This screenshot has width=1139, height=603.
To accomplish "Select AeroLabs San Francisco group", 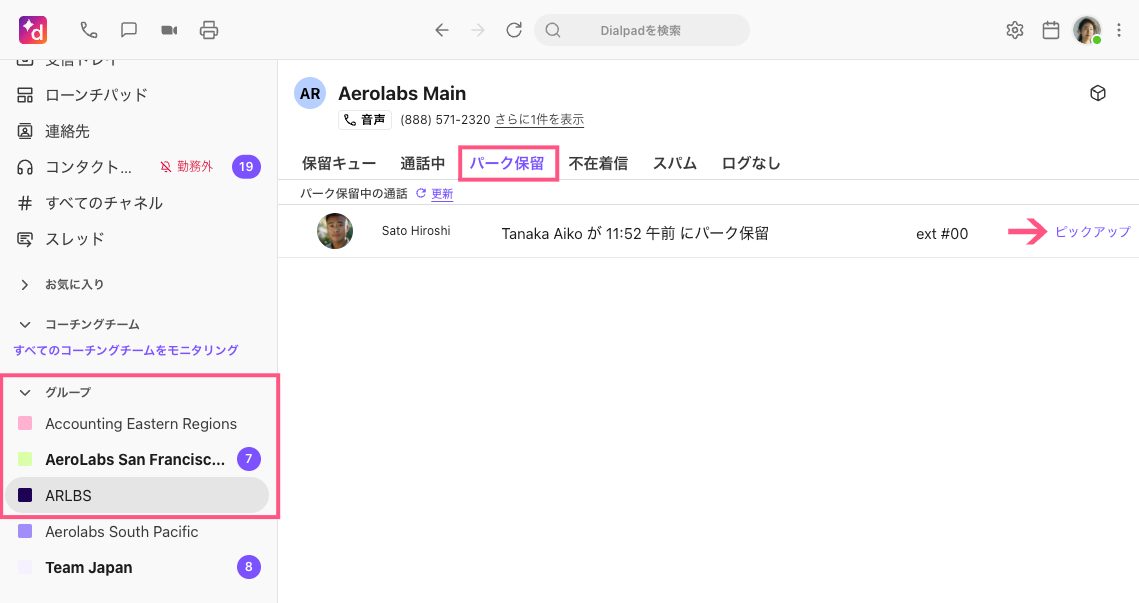I will [x=137, y=459].
